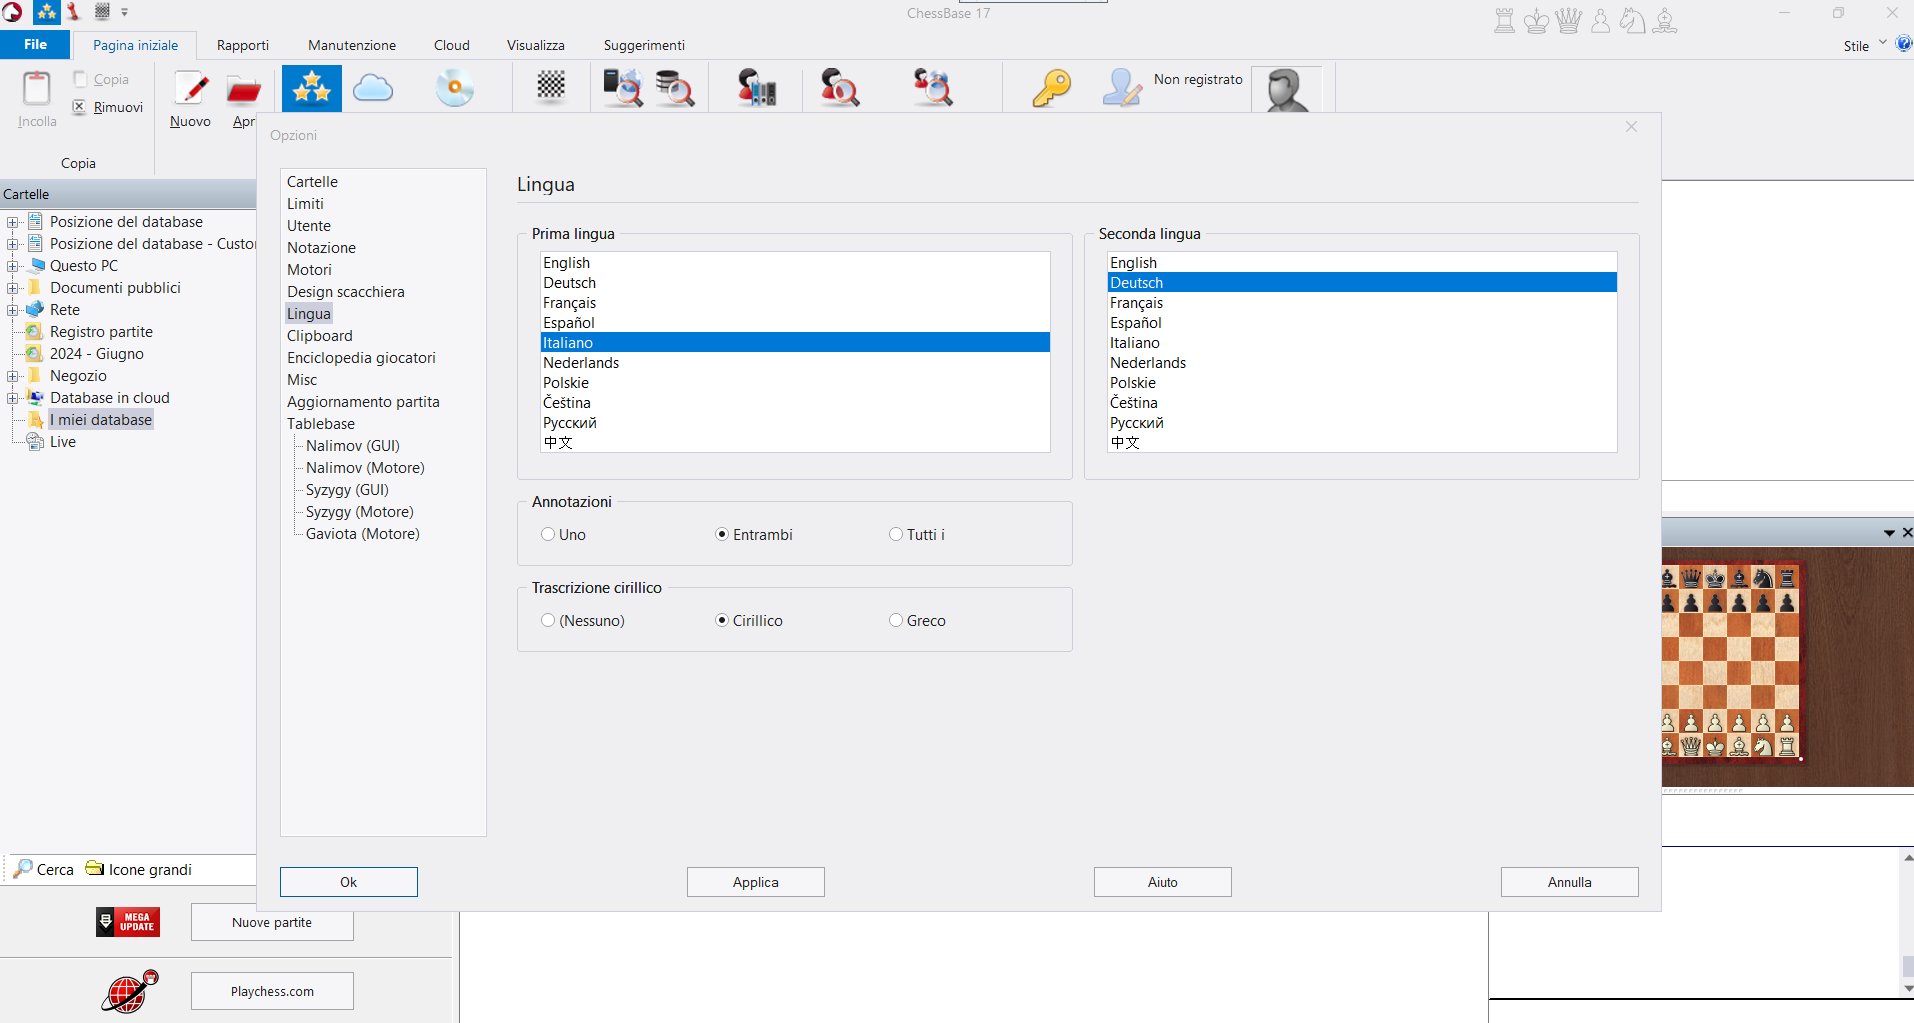Click the Rimuovi remove icon
The height and width of the screenshot is (1023, 1914).
pos(79,107)
